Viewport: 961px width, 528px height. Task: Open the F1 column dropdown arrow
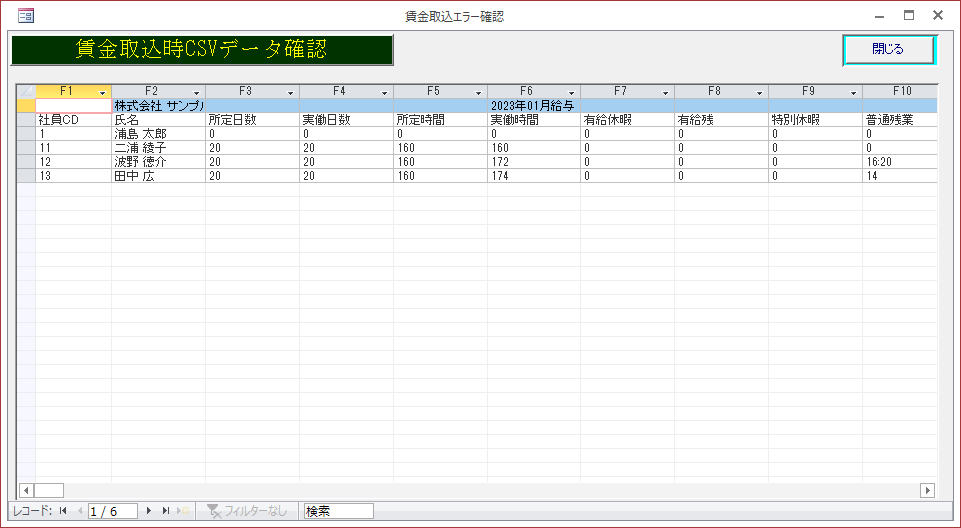pos(102,92)
